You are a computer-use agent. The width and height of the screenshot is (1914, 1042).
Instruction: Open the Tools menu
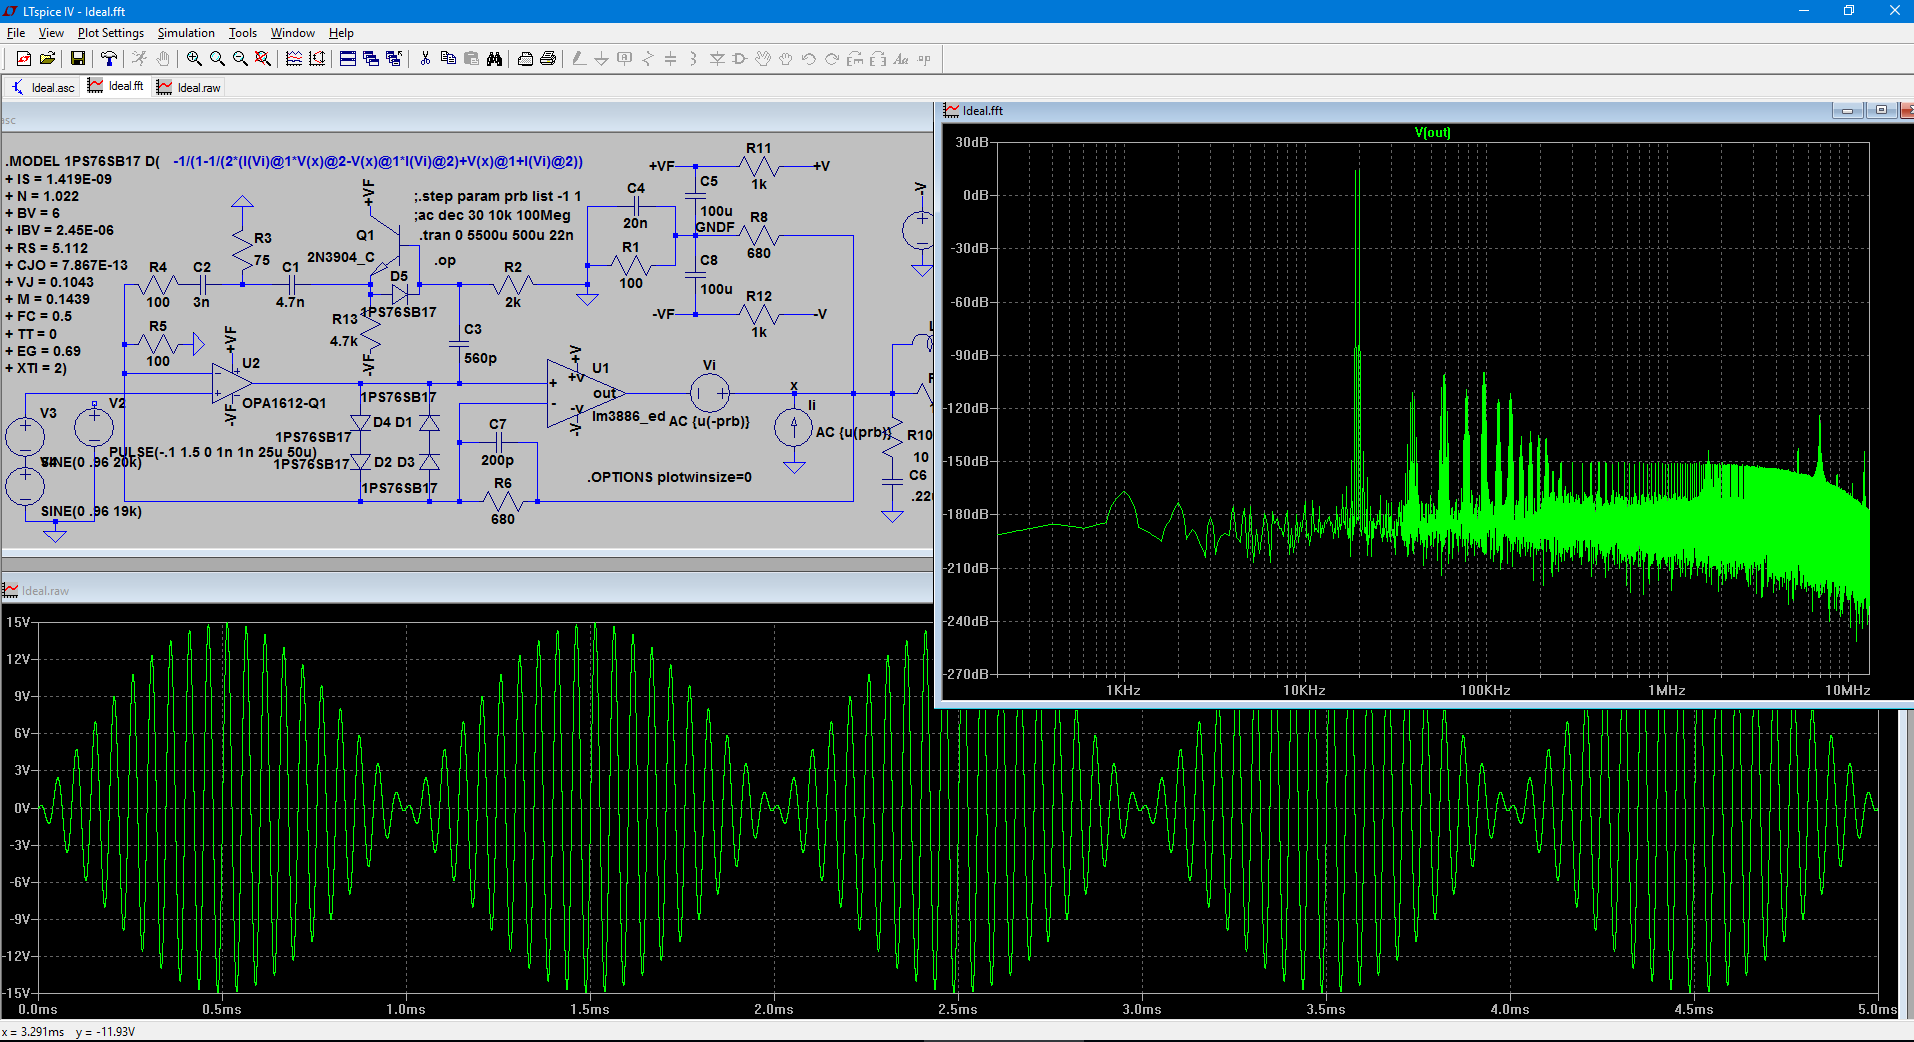click(x=242, y=33)
